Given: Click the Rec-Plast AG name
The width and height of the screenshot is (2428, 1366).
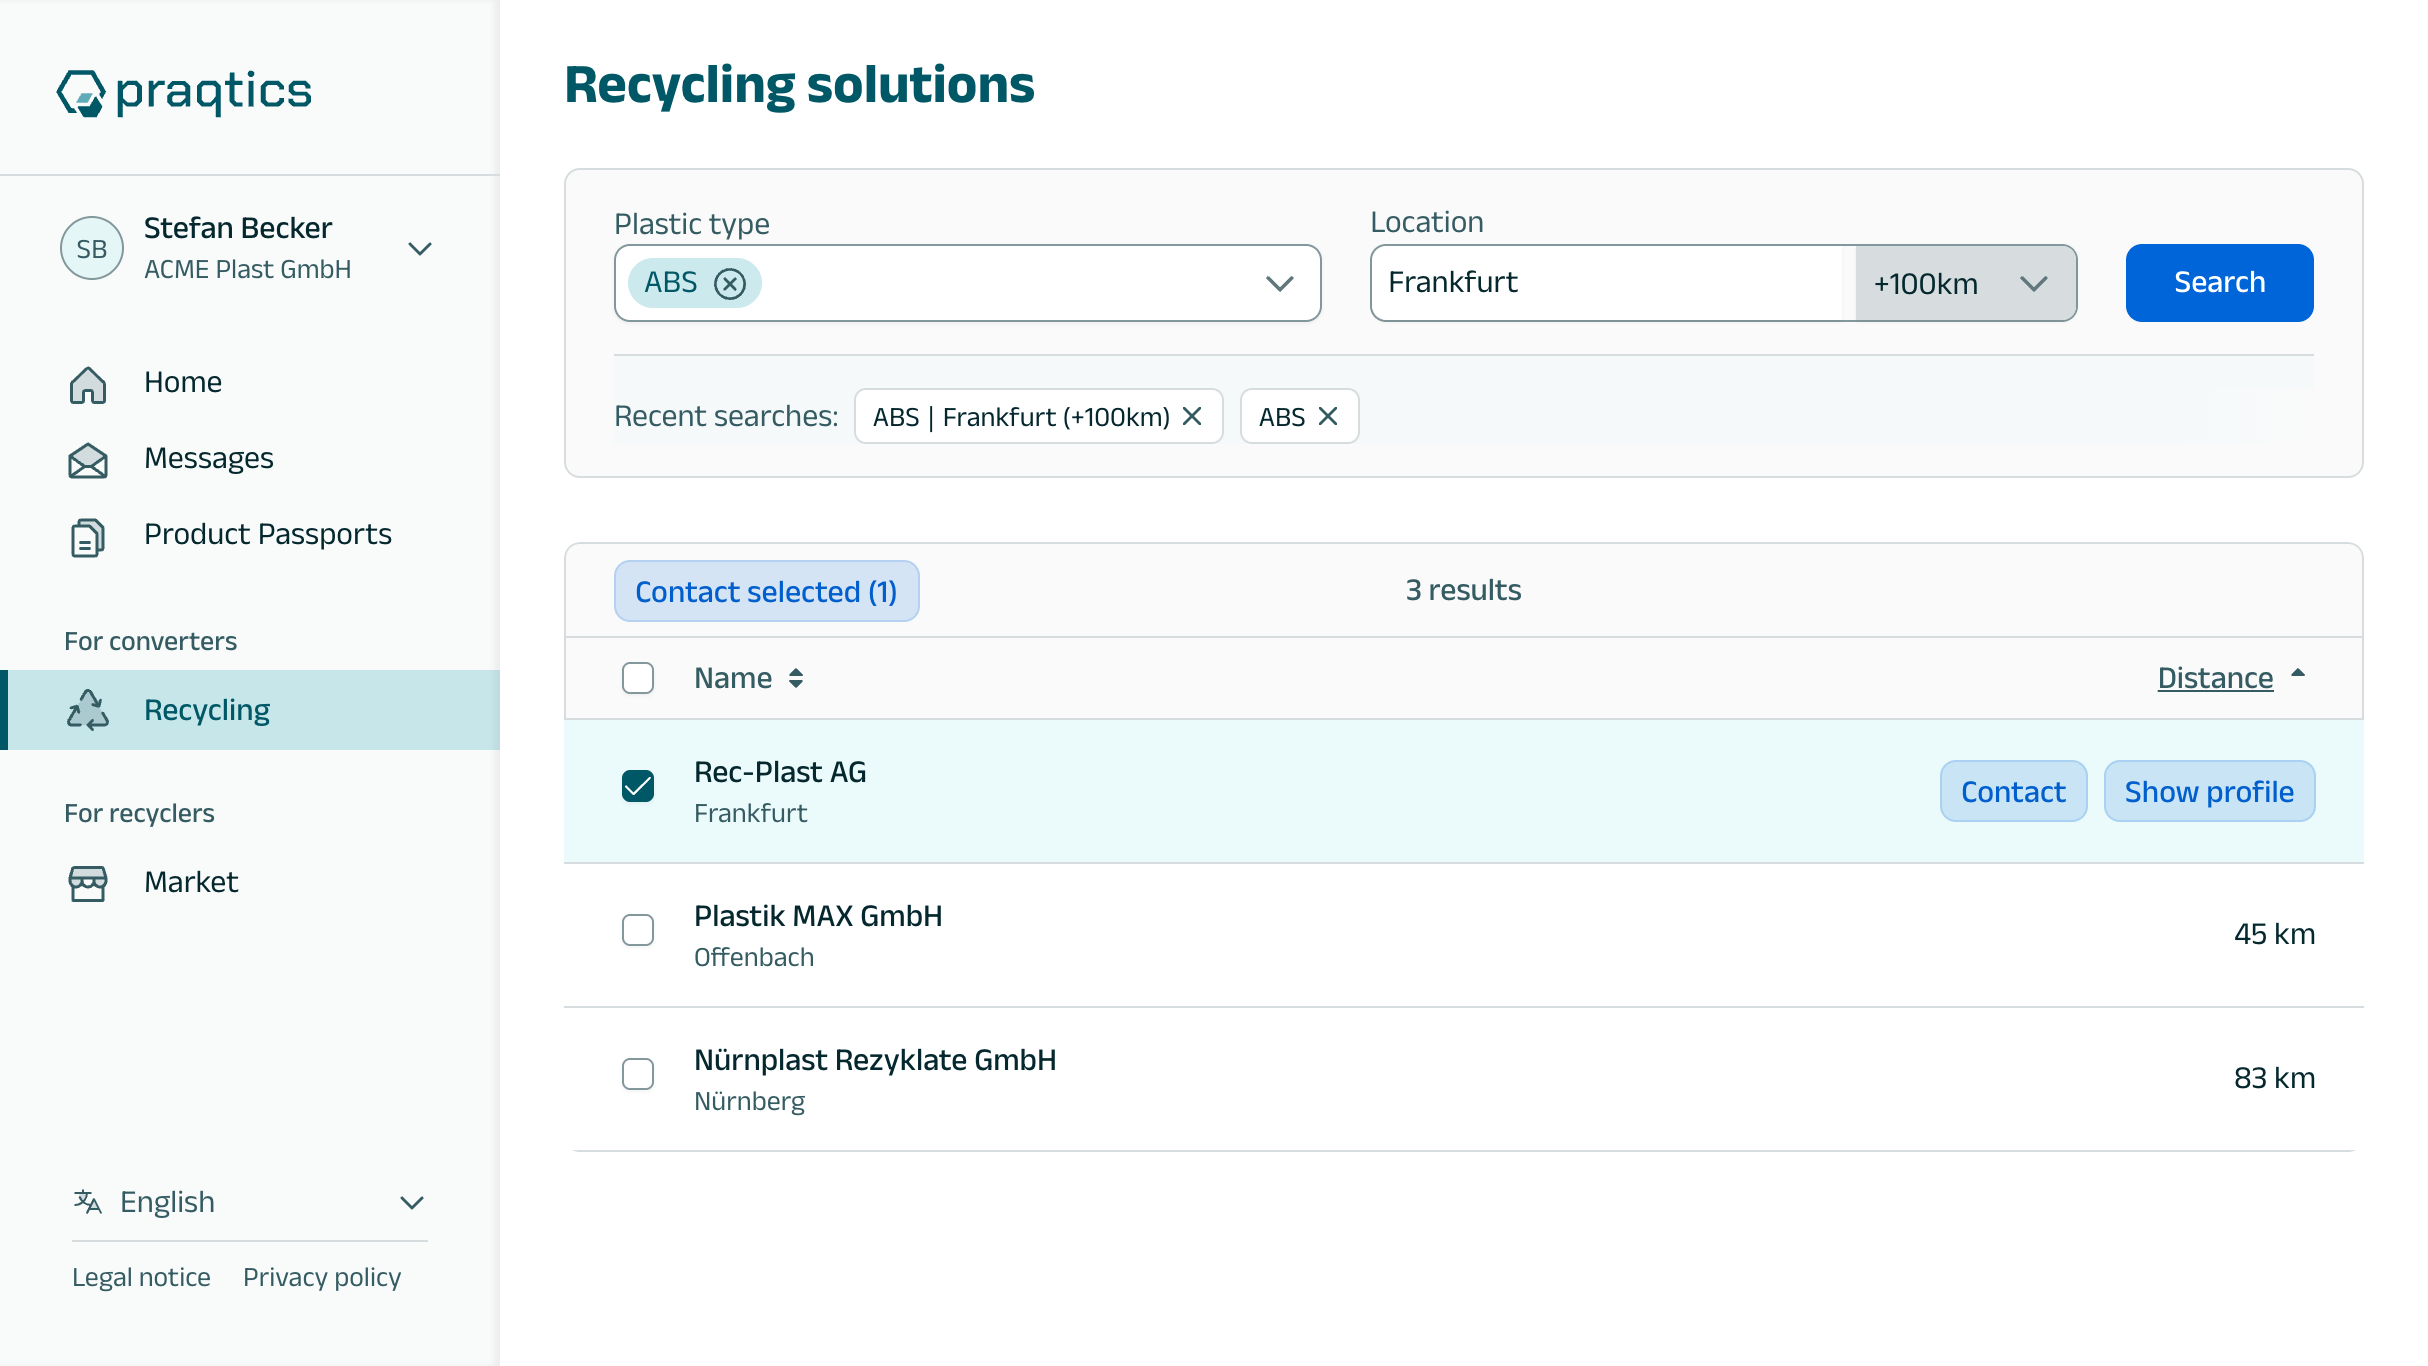Looking at the screenshot, I should tap(780, 772).
